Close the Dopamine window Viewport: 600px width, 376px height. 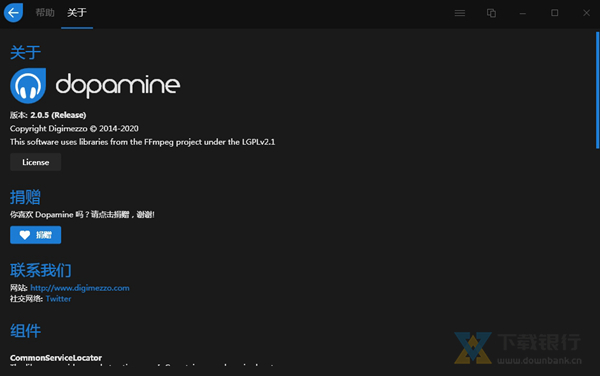tap(586, 13)
